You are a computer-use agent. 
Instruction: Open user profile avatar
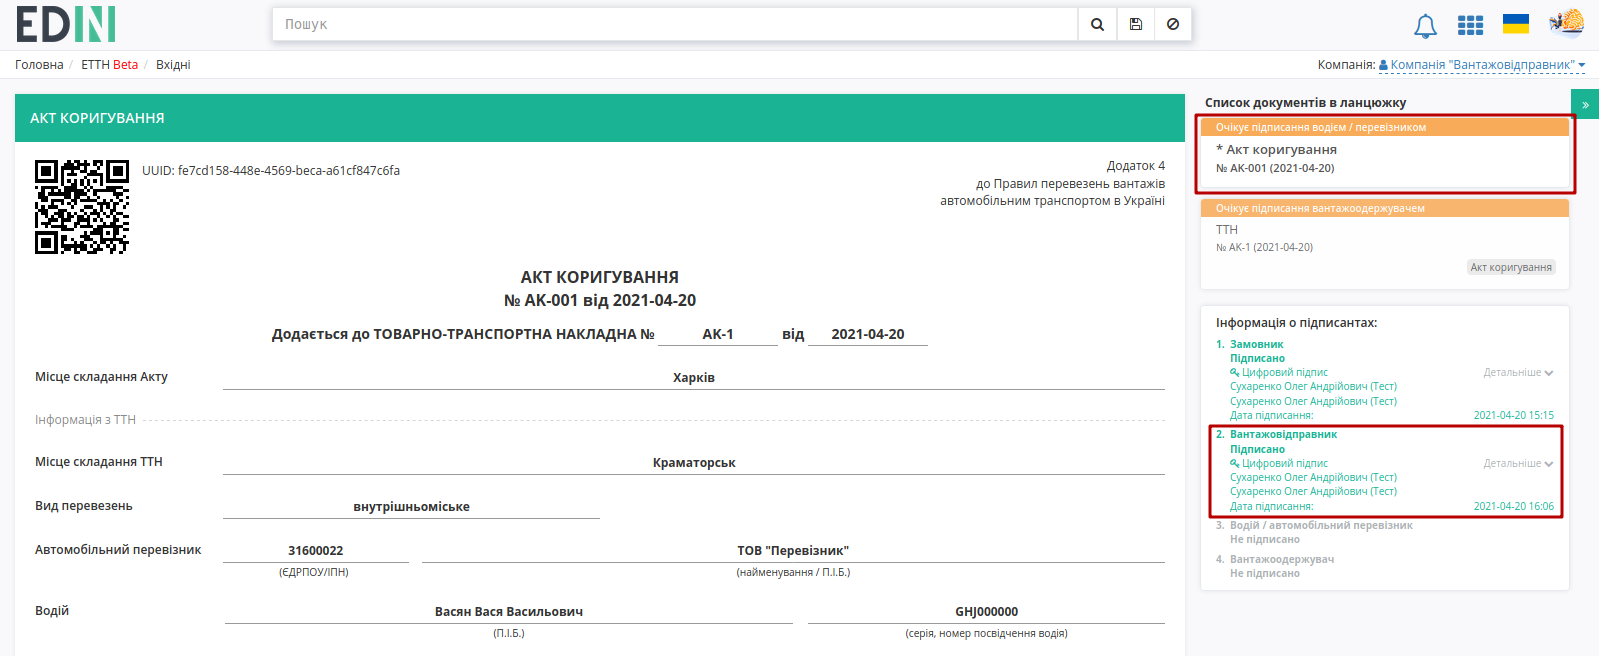1566,22
